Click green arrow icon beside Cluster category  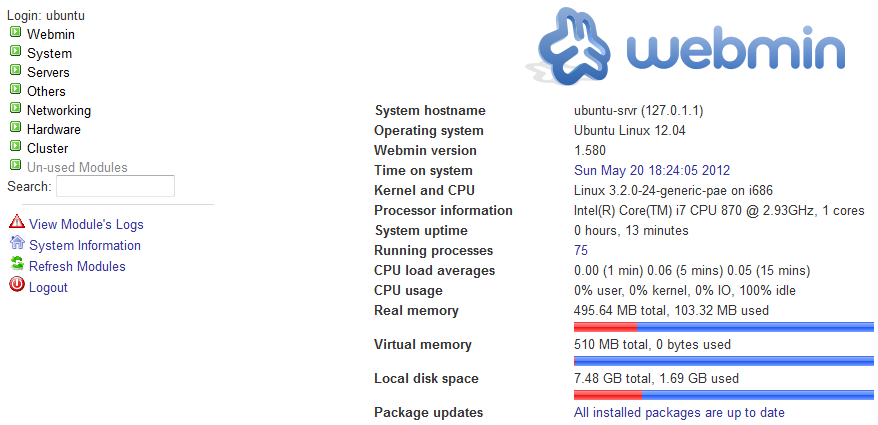pyautogui.click(x=15, y=146)
